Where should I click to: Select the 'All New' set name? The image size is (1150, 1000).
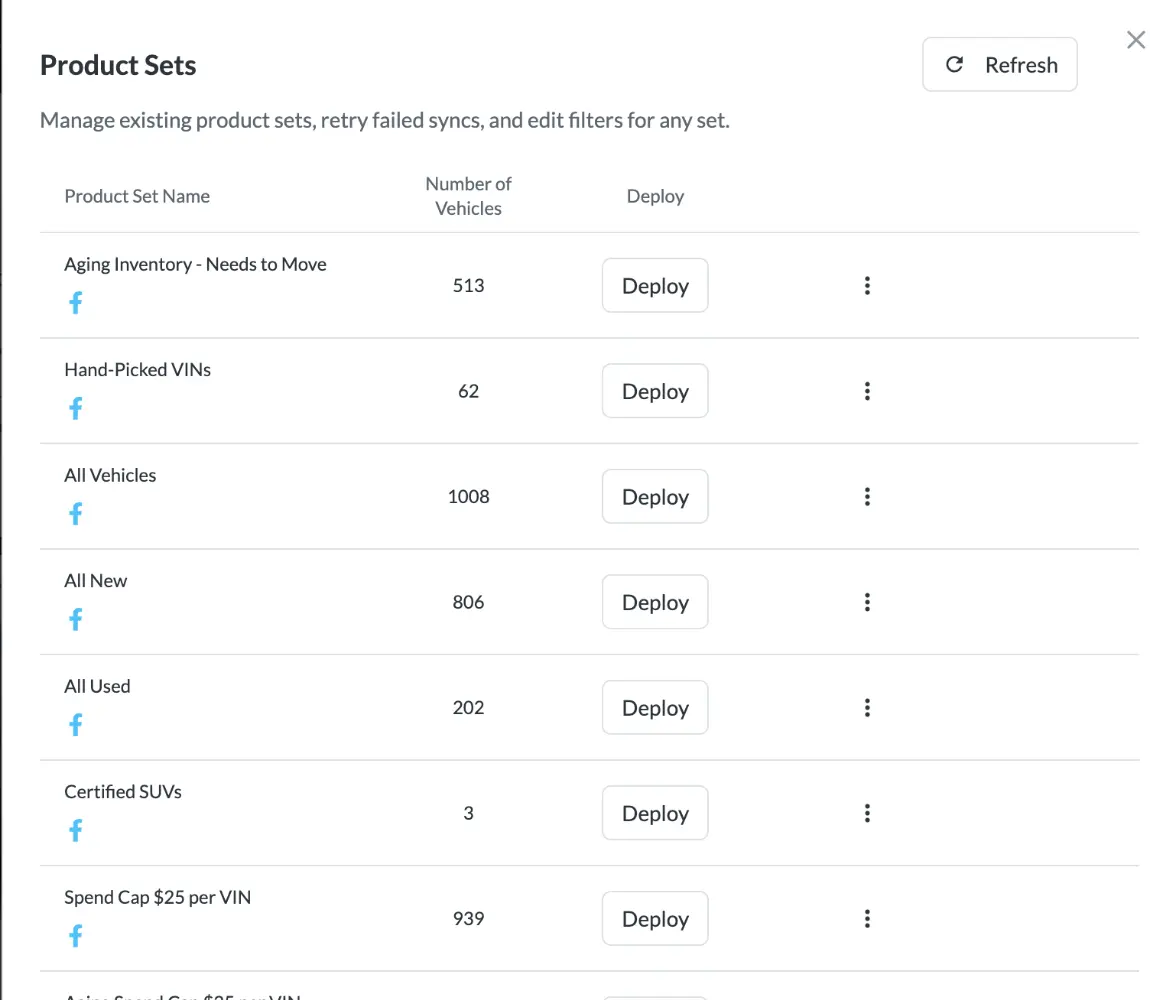[95, 581]
